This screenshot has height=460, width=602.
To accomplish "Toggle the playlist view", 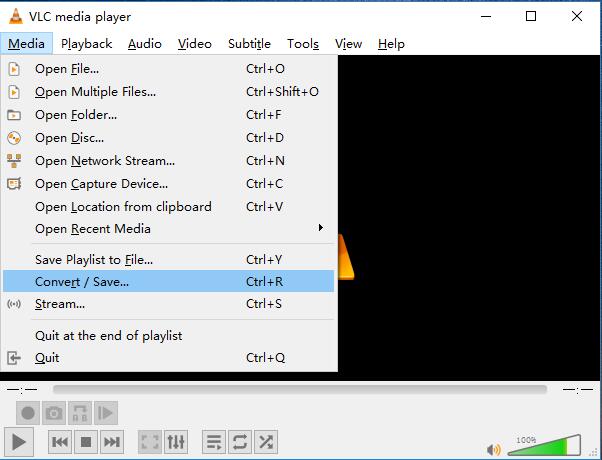I will [x=214, y=442].
